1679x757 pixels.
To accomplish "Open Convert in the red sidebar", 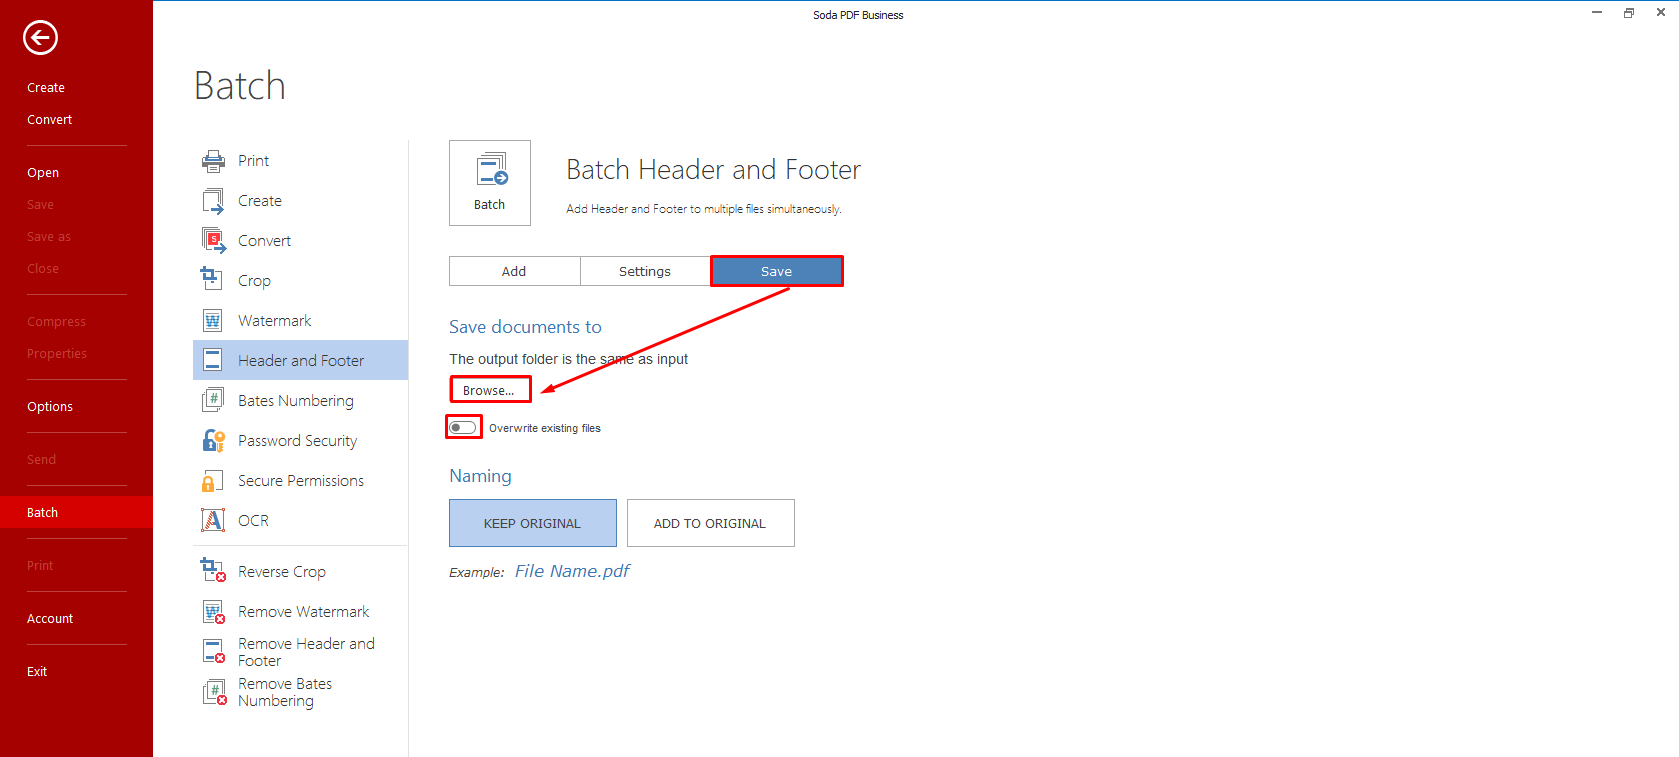I will pyautogui.click(x=49, y=120).
